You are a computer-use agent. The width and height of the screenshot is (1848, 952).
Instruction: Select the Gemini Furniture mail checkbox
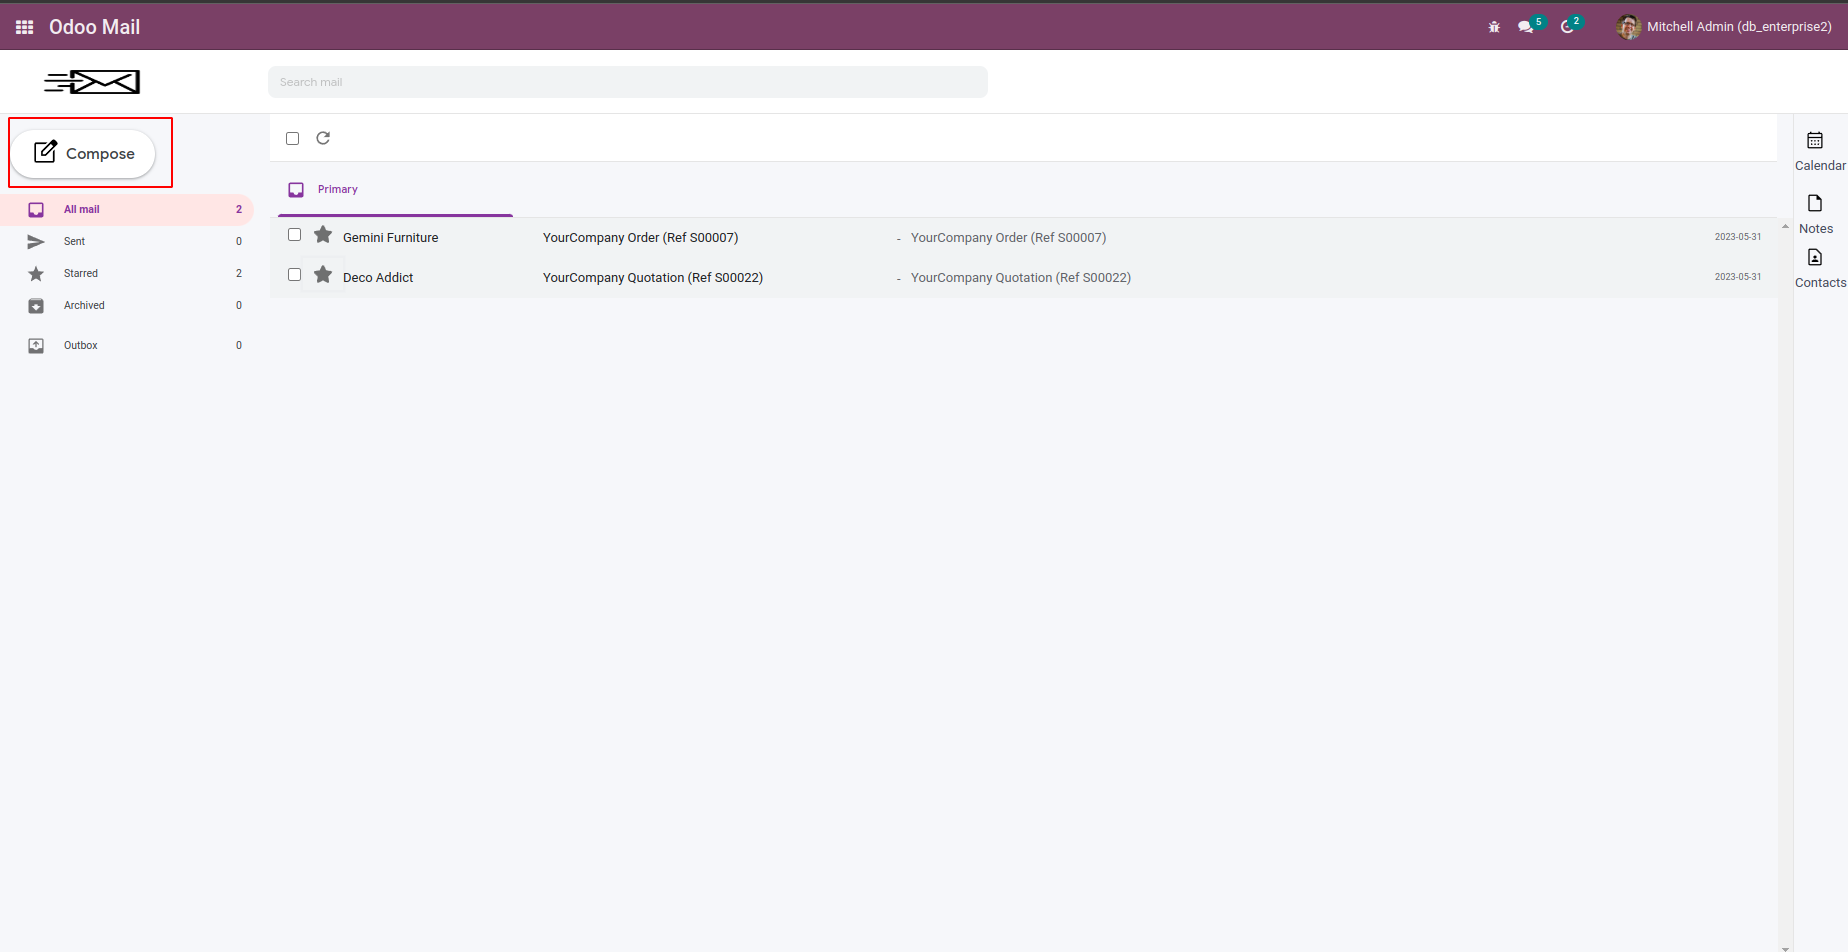tap(294, 235)
